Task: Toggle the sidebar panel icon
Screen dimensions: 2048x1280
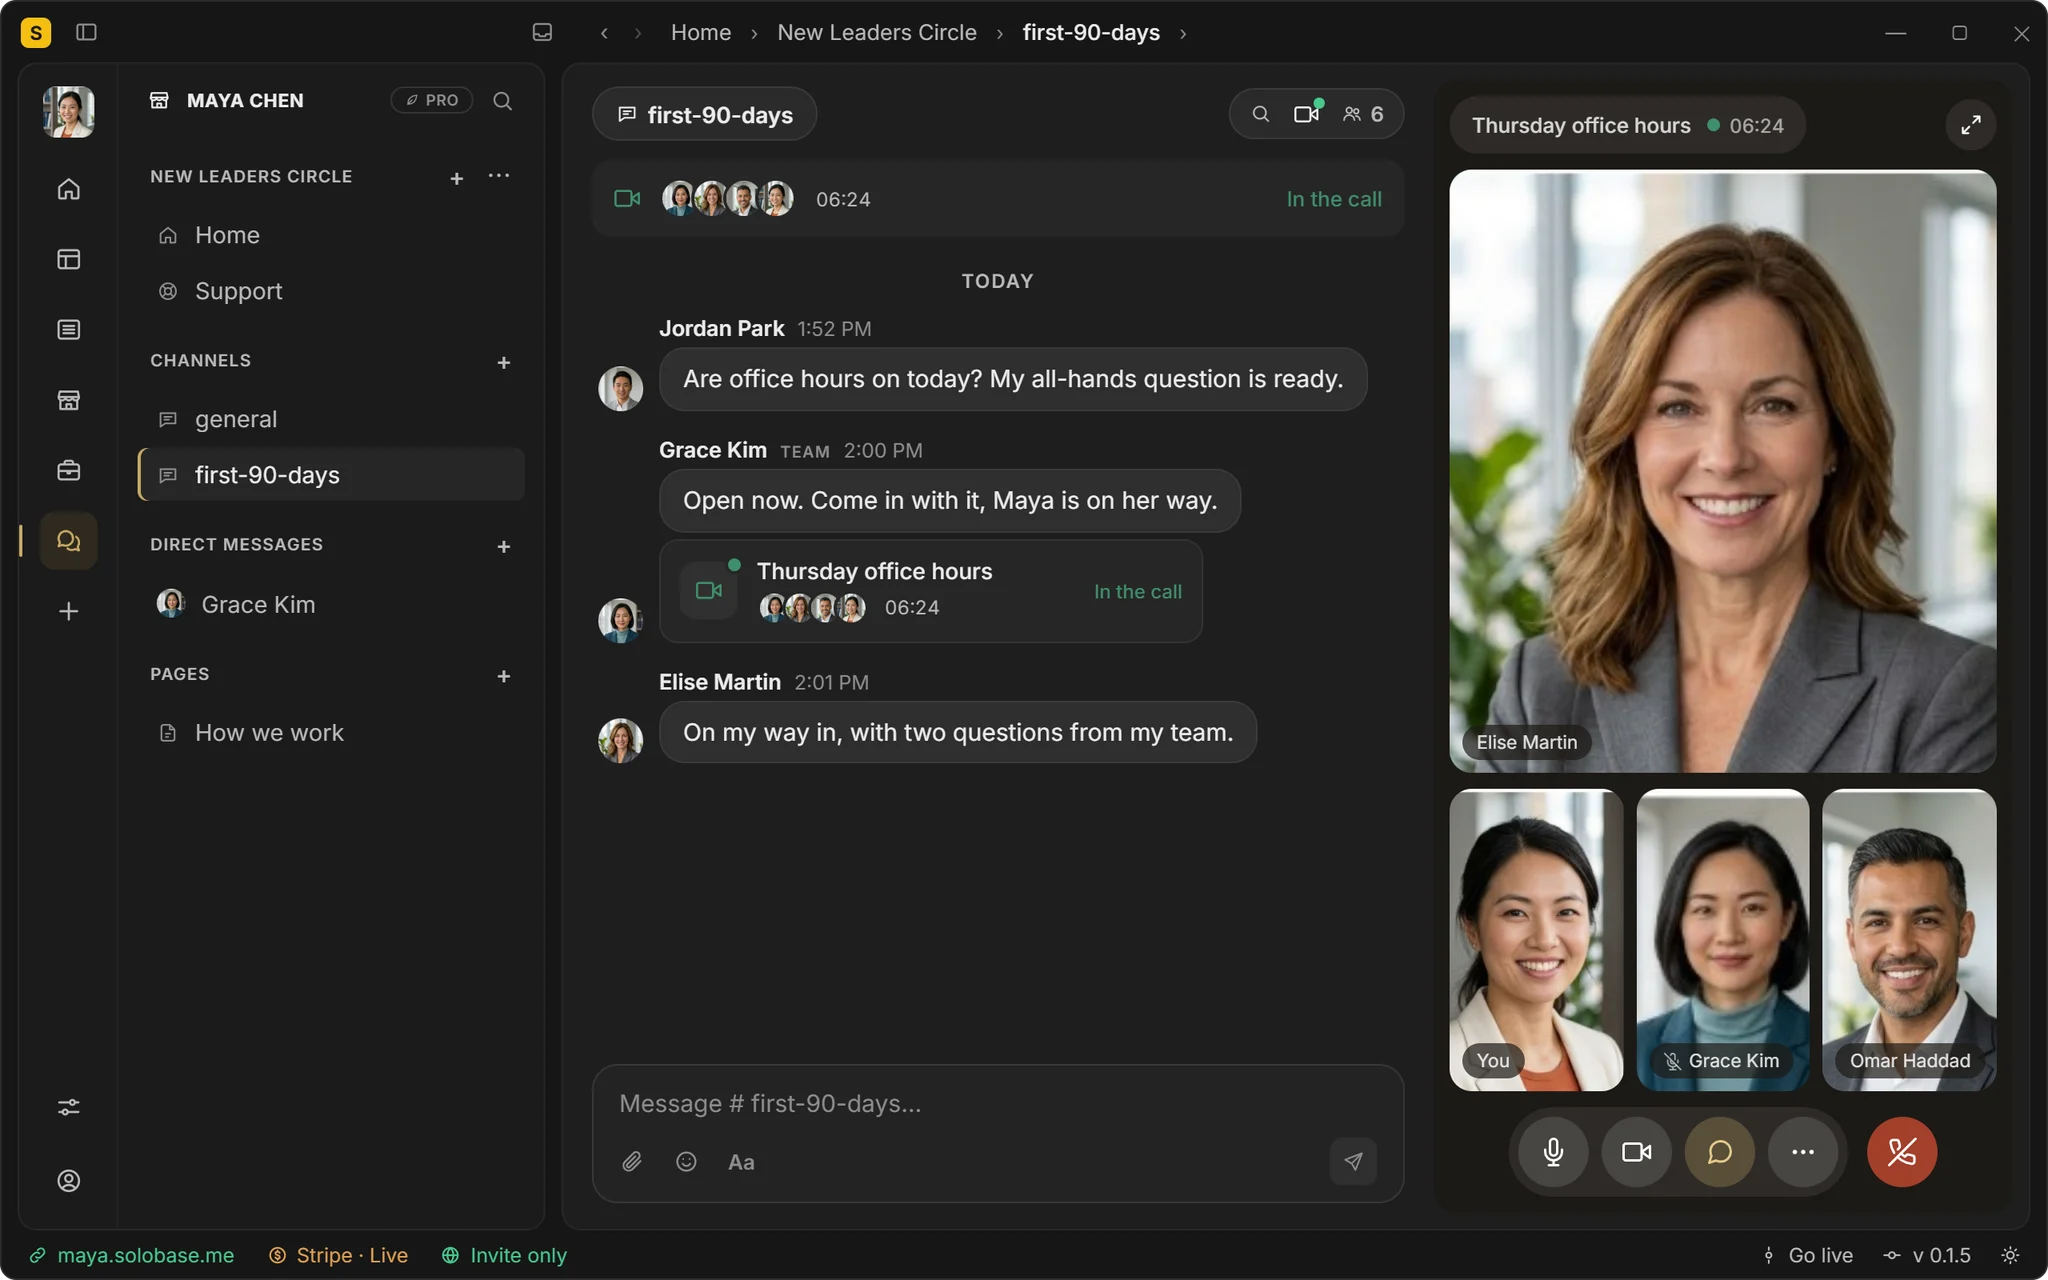Action: pos(86,33)
